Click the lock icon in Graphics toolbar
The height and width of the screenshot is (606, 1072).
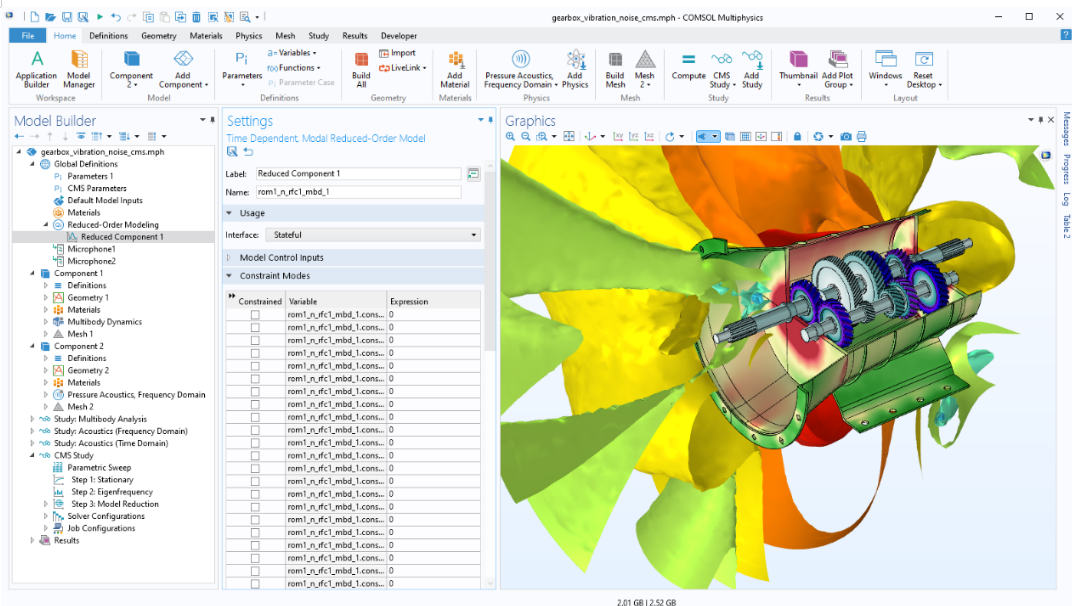click(x=797, y=137)
